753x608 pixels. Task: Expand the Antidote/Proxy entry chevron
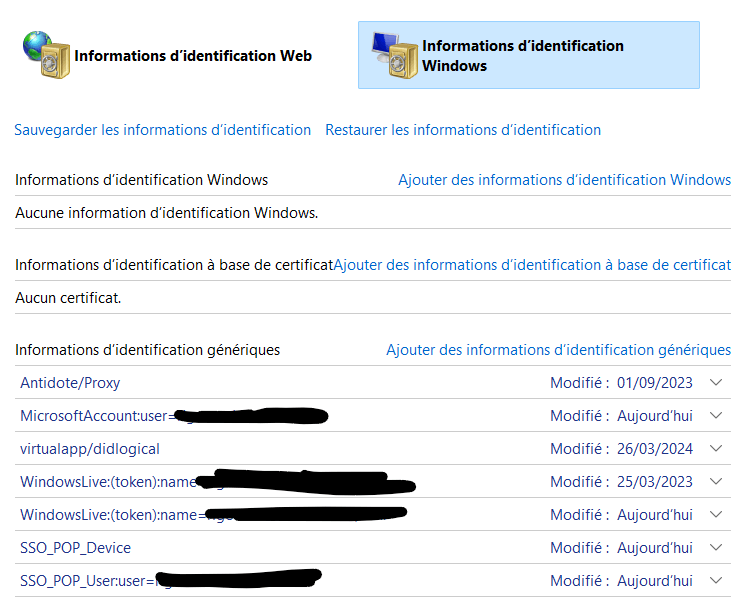click(x=716, y=382)
